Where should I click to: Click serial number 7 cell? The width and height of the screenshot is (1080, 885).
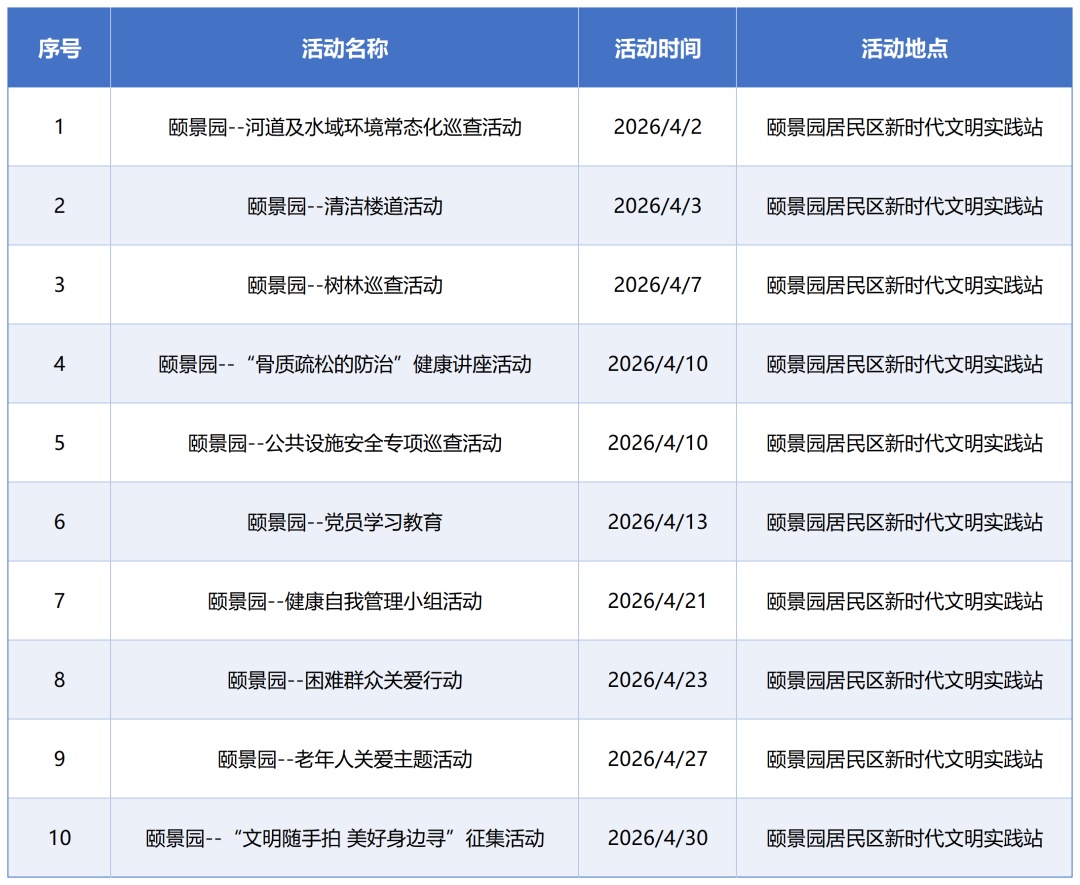pyautogui.click(x=59, y=601)
